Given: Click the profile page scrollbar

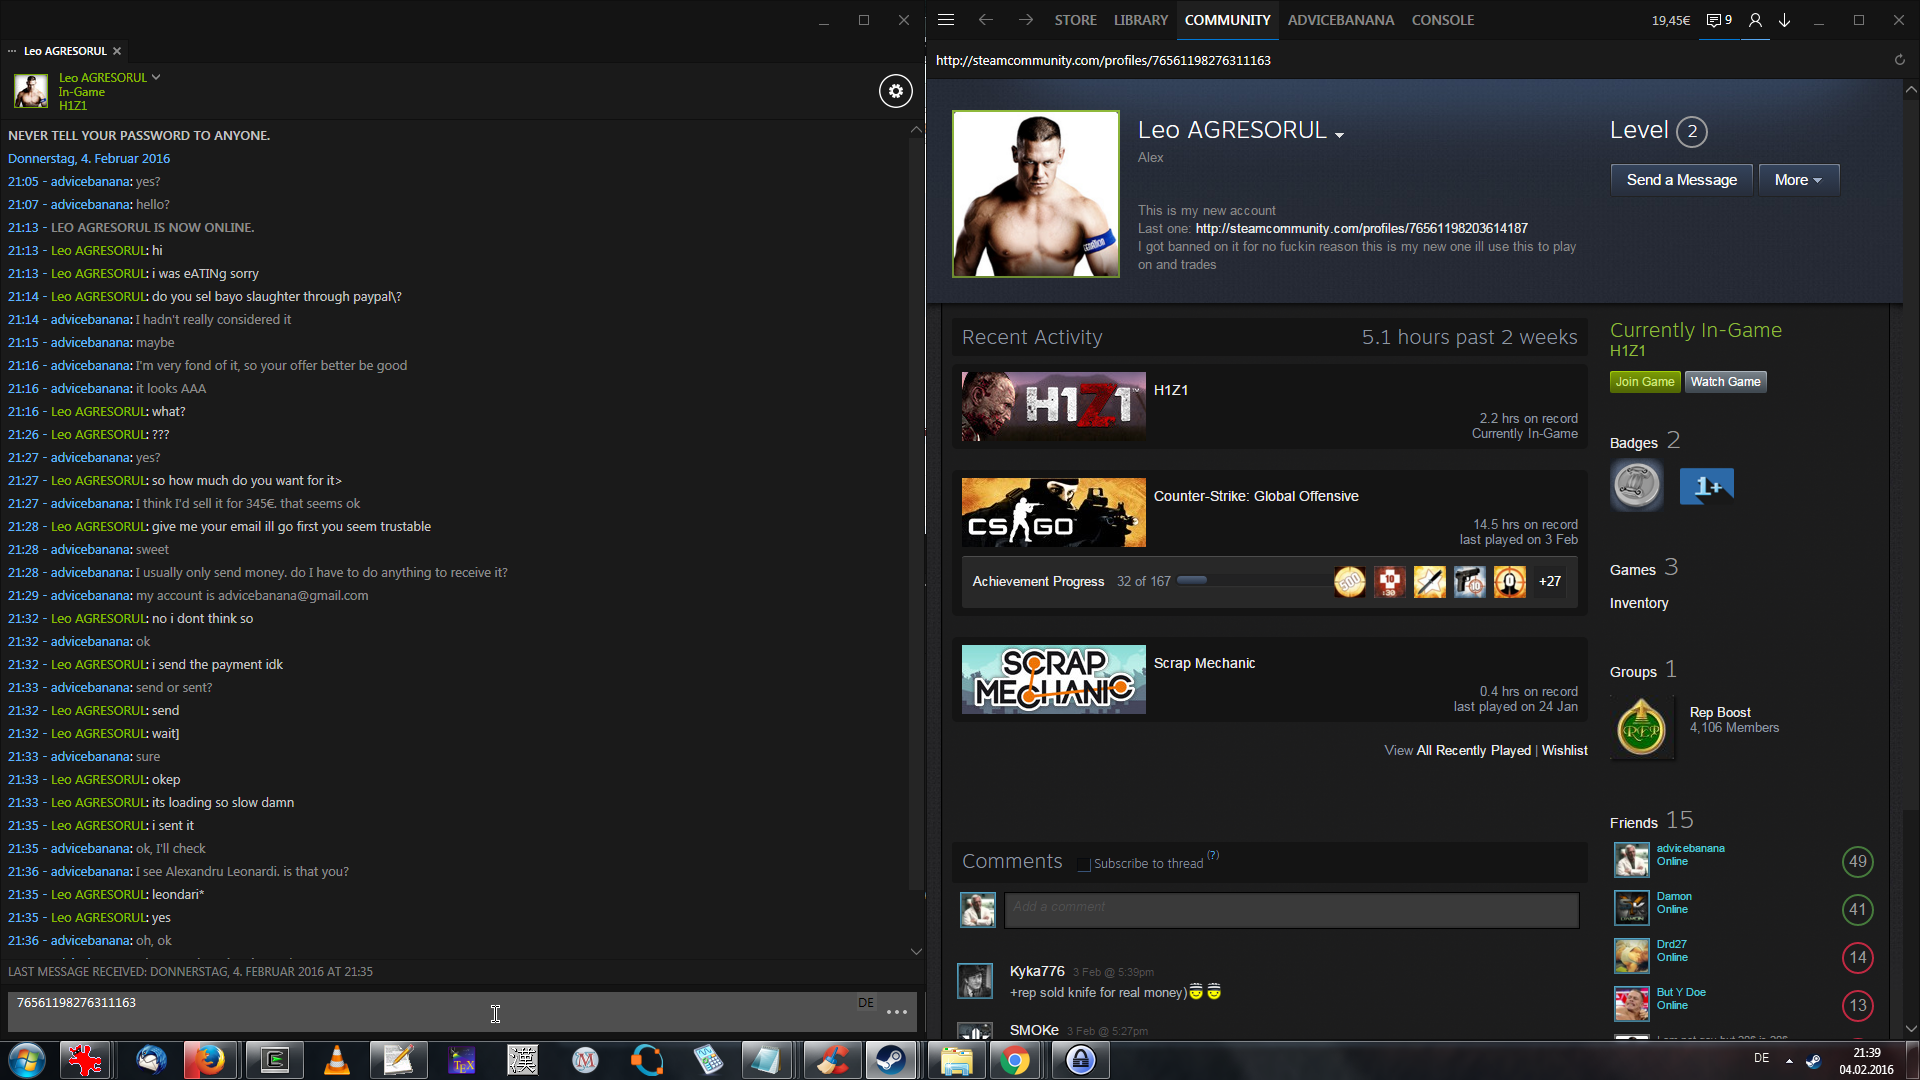Looking at the screenshot, I should pyautogui.click(x=1911, y=560).
